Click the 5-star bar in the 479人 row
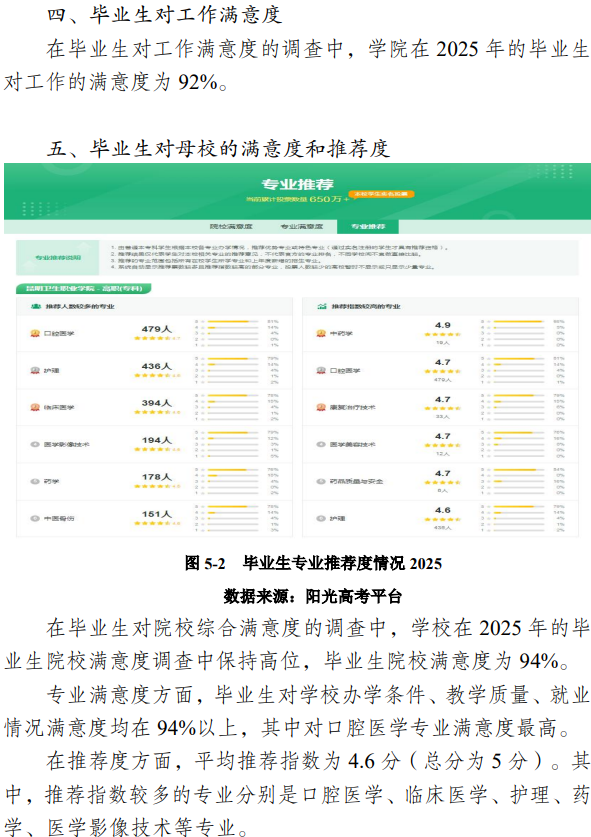The height and width of the screenshot is (837, 591). (x=233, y=321)
